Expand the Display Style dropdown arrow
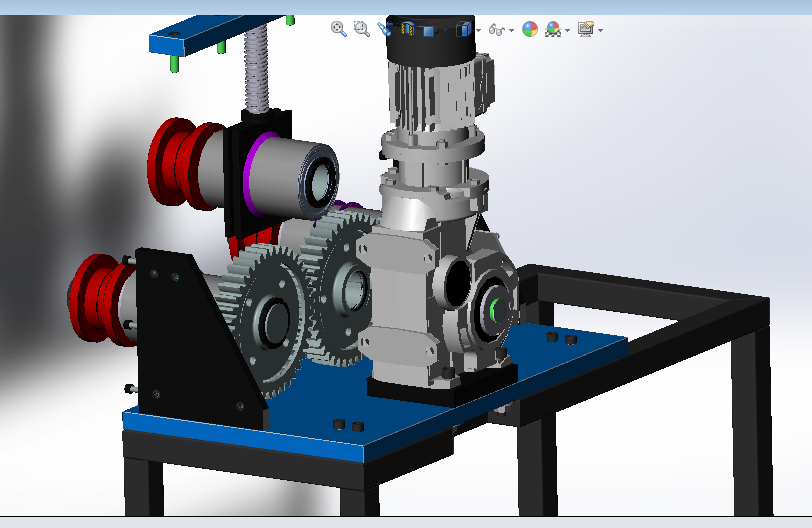 (x=478, y=30)
